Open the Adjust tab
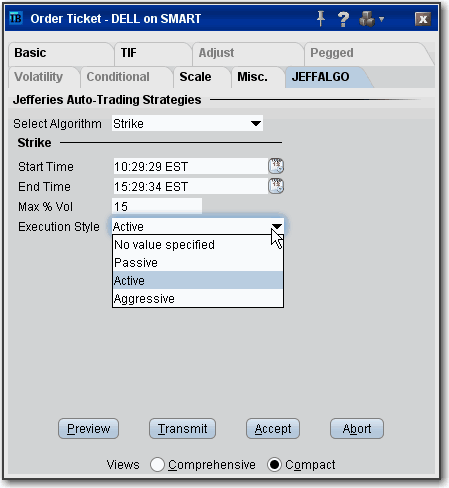 point(247,53)
